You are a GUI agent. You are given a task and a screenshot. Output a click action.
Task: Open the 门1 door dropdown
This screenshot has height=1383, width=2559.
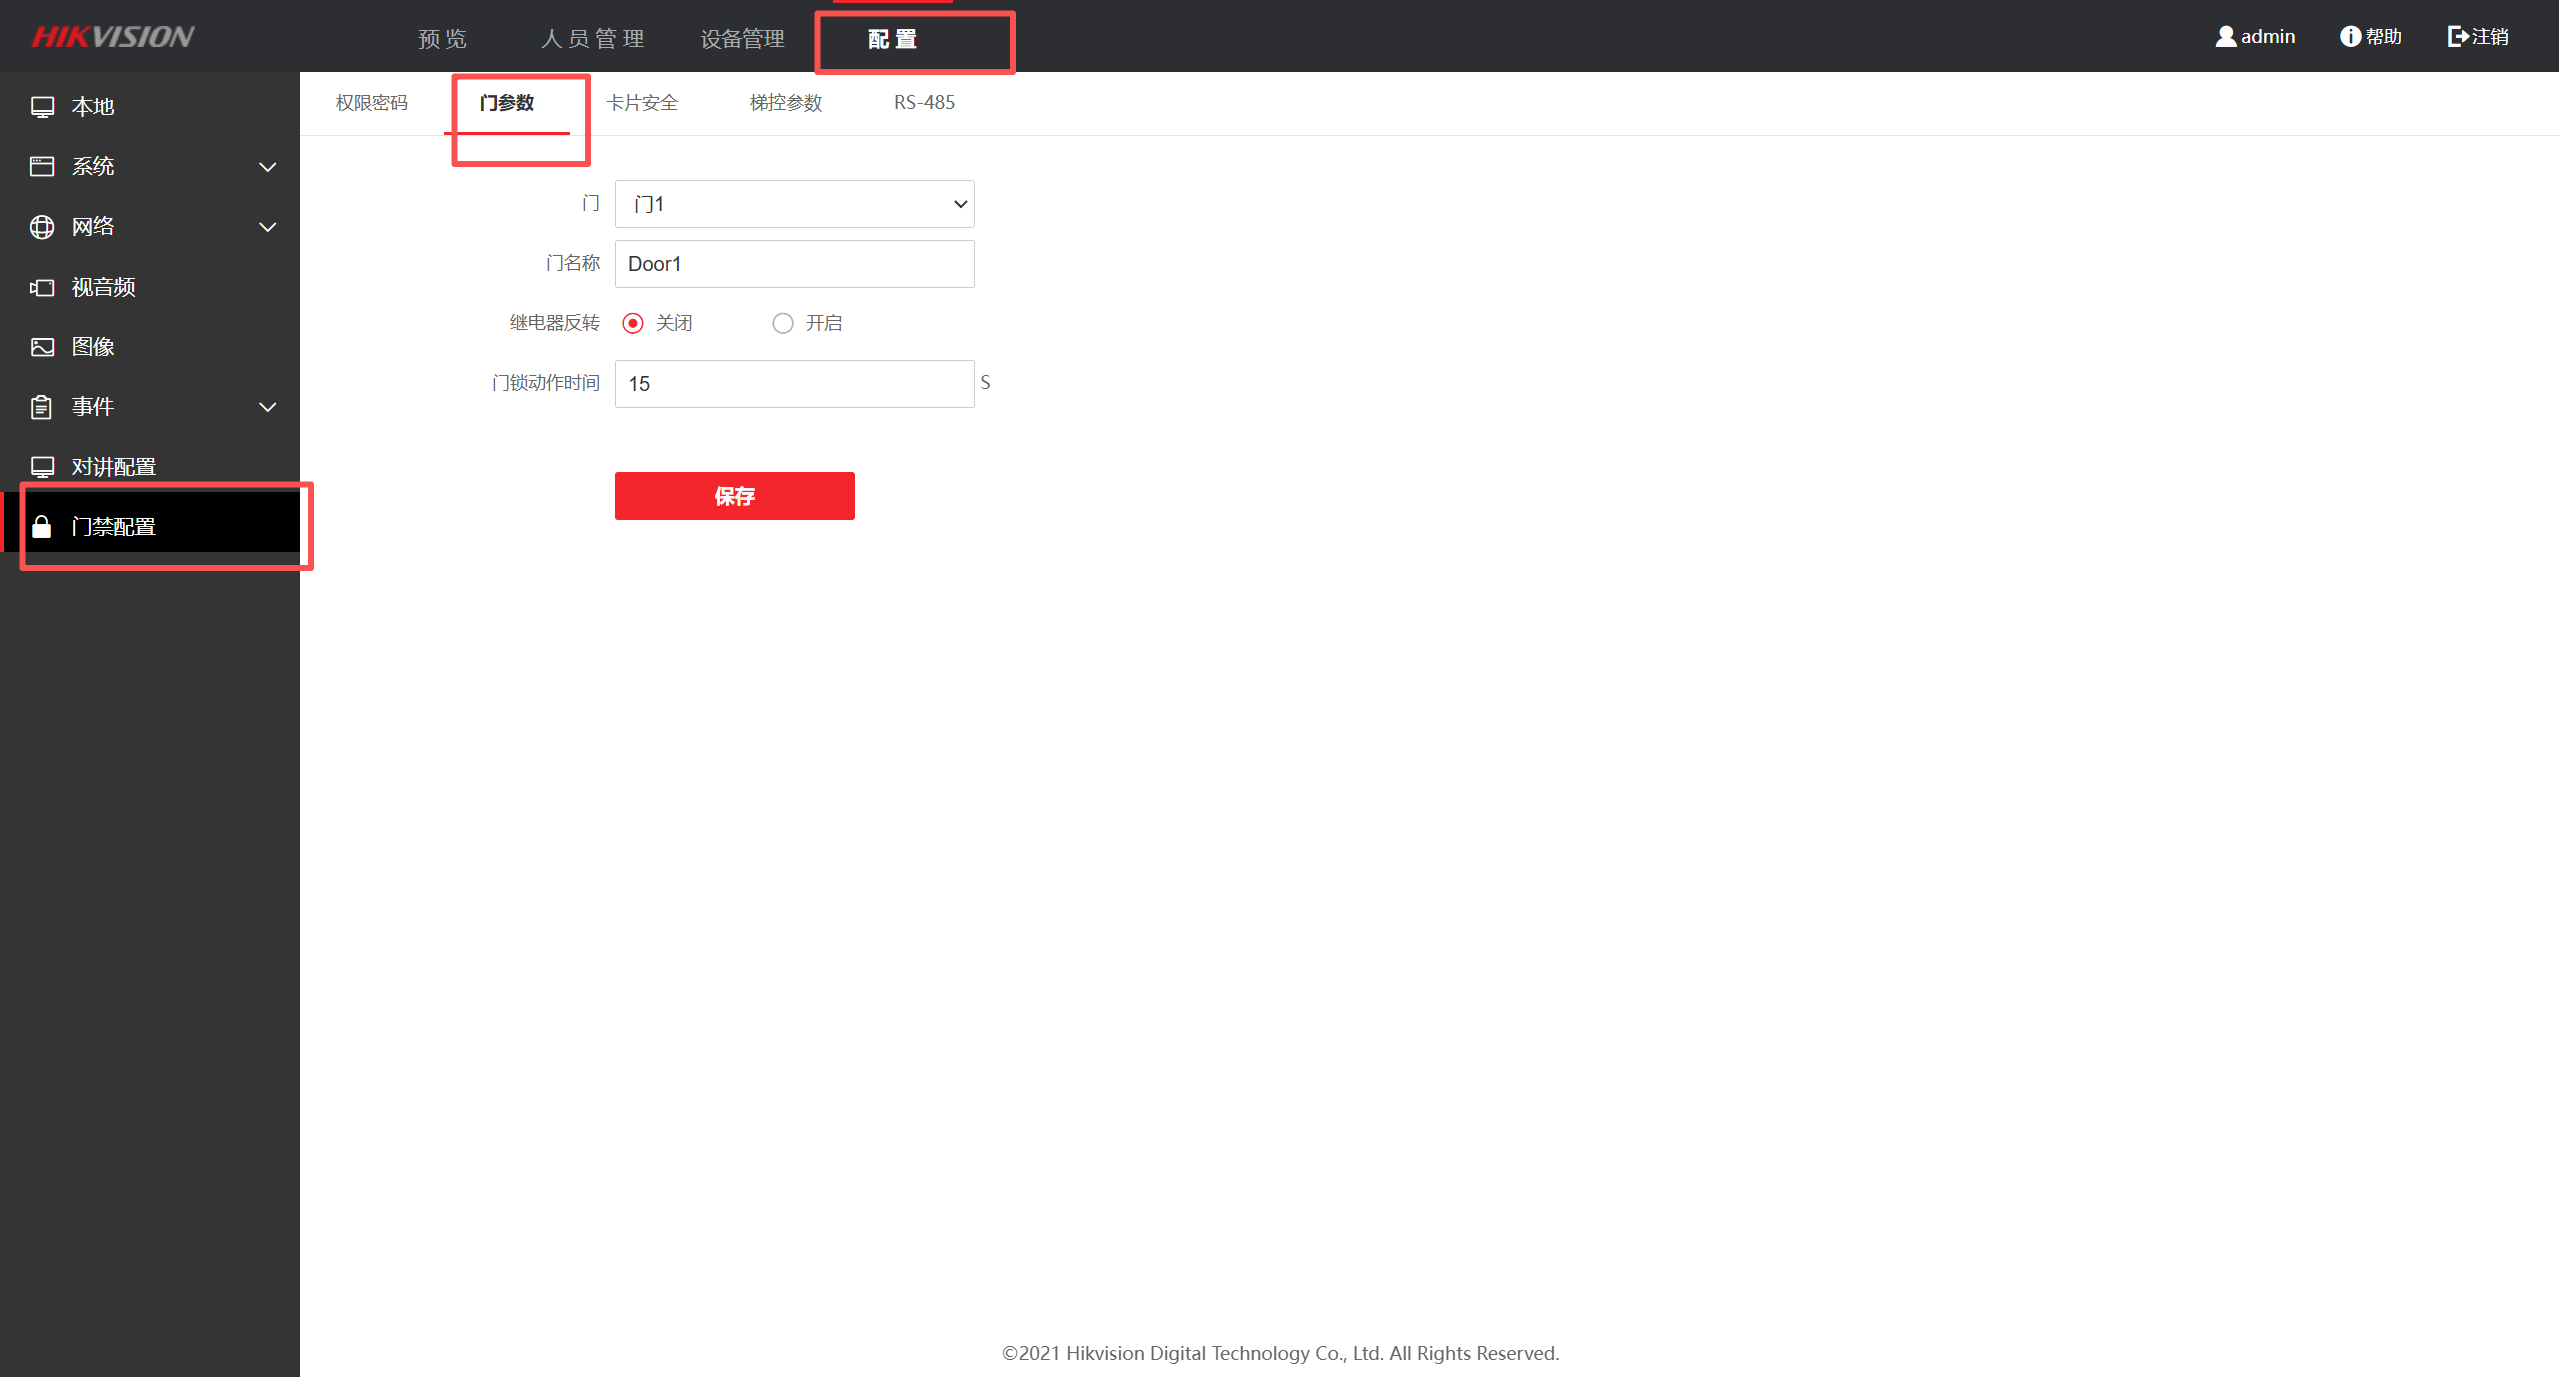[794, 204]
